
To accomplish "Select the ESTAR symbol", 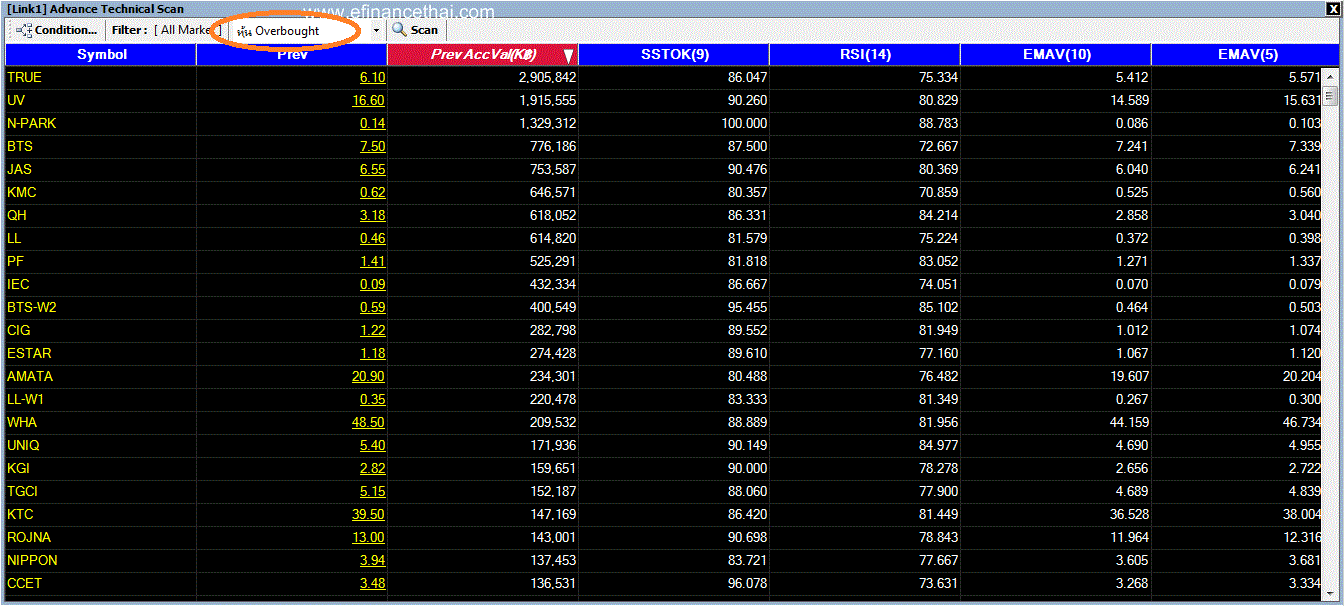I will tap(29, 353).
